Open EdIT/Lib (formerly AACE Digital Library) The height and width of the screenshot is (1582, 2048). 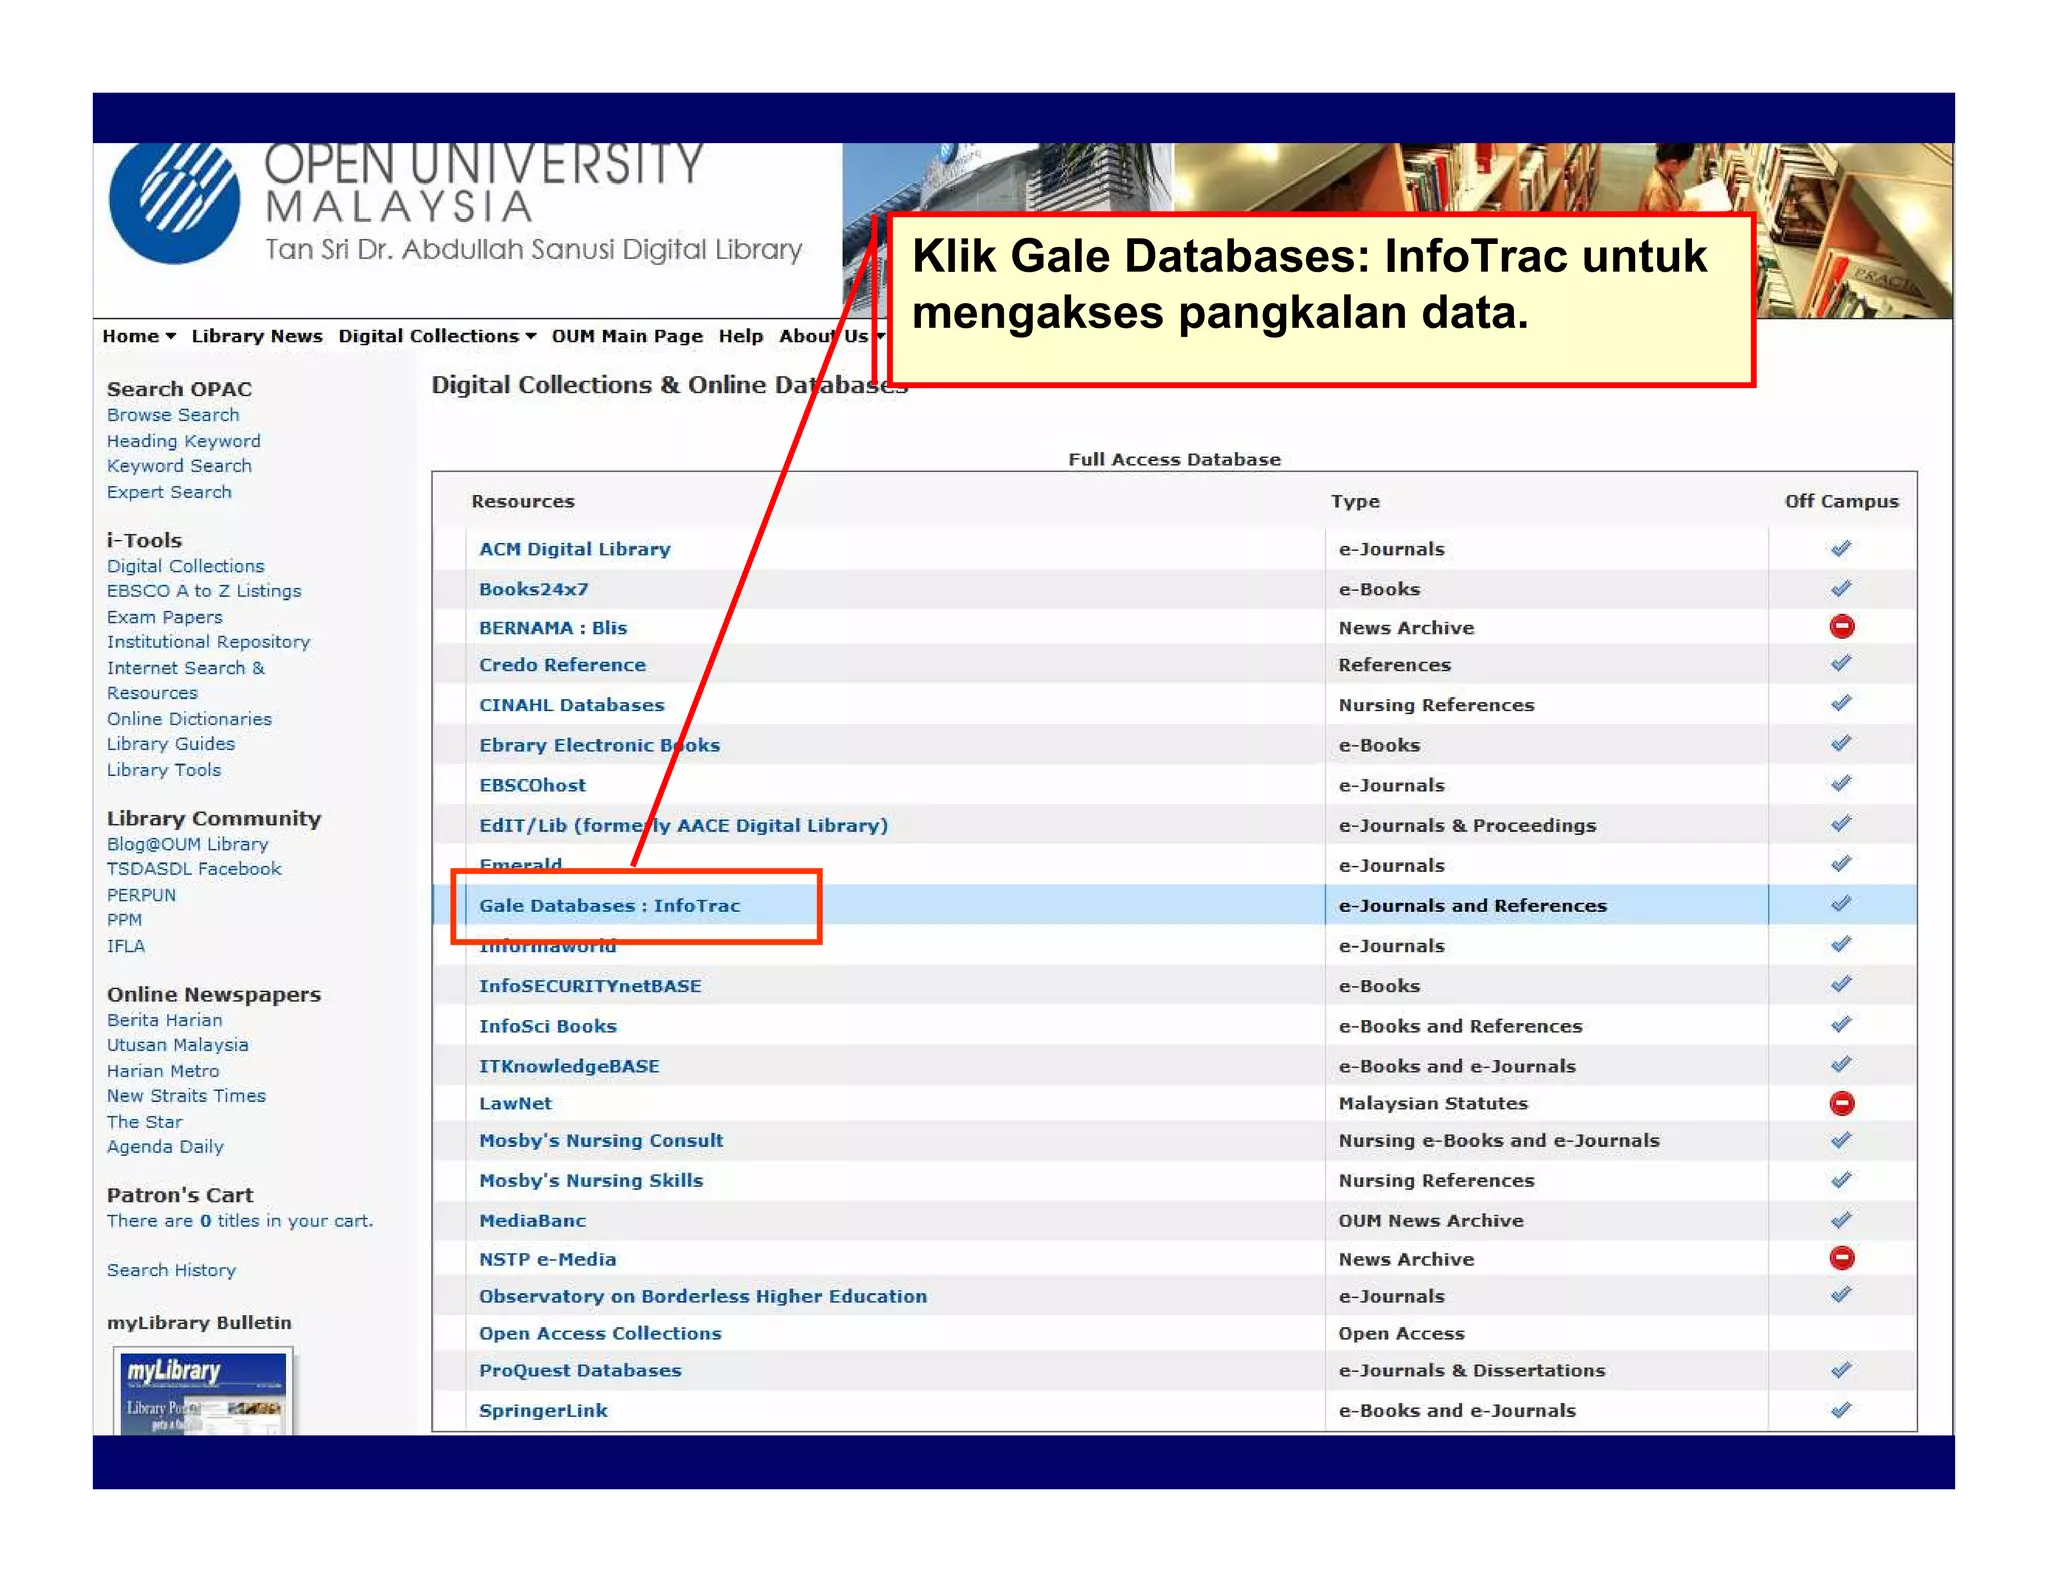[683, 825]
